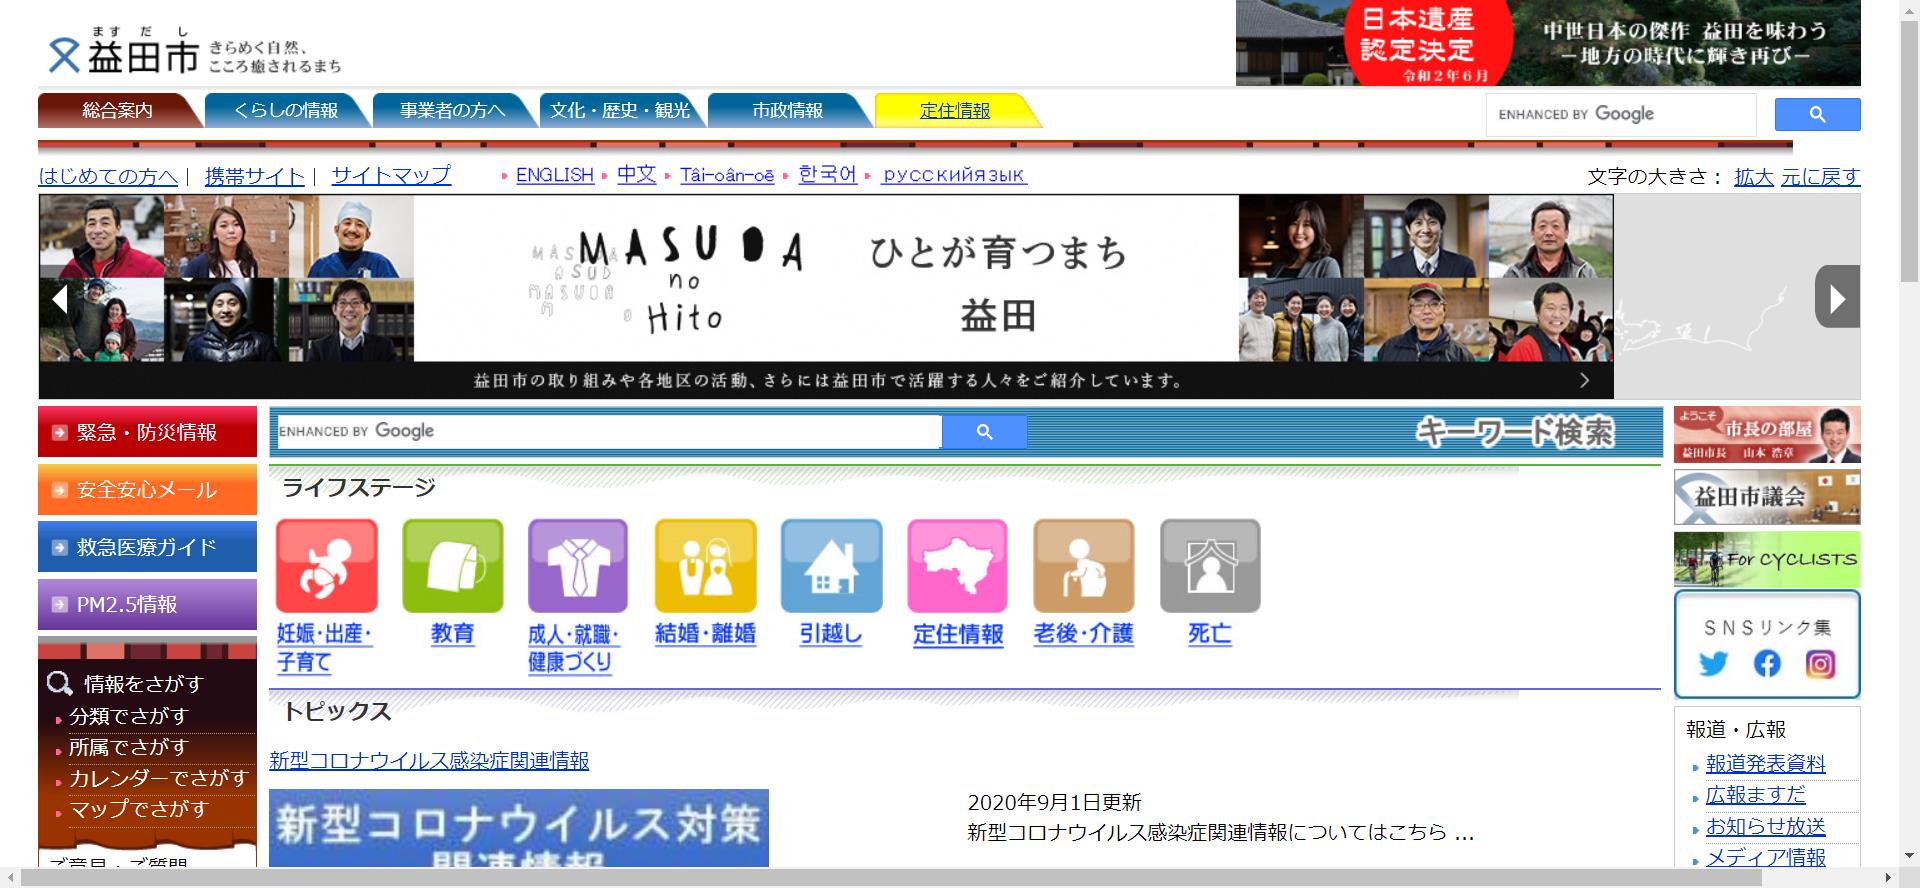Open the education backpack icon

click(453, 566)
